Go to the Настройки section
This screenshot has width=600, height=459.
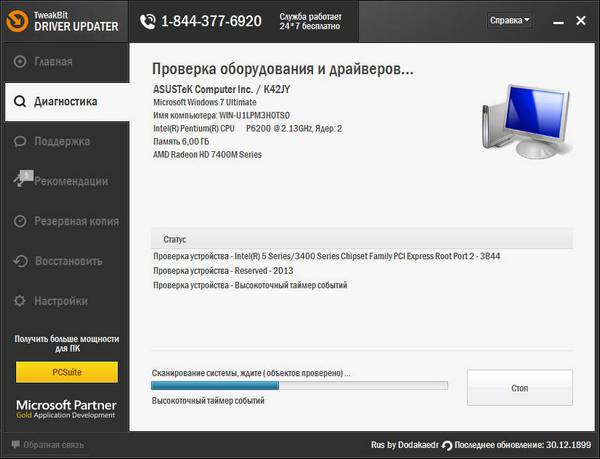click(60, 301)
